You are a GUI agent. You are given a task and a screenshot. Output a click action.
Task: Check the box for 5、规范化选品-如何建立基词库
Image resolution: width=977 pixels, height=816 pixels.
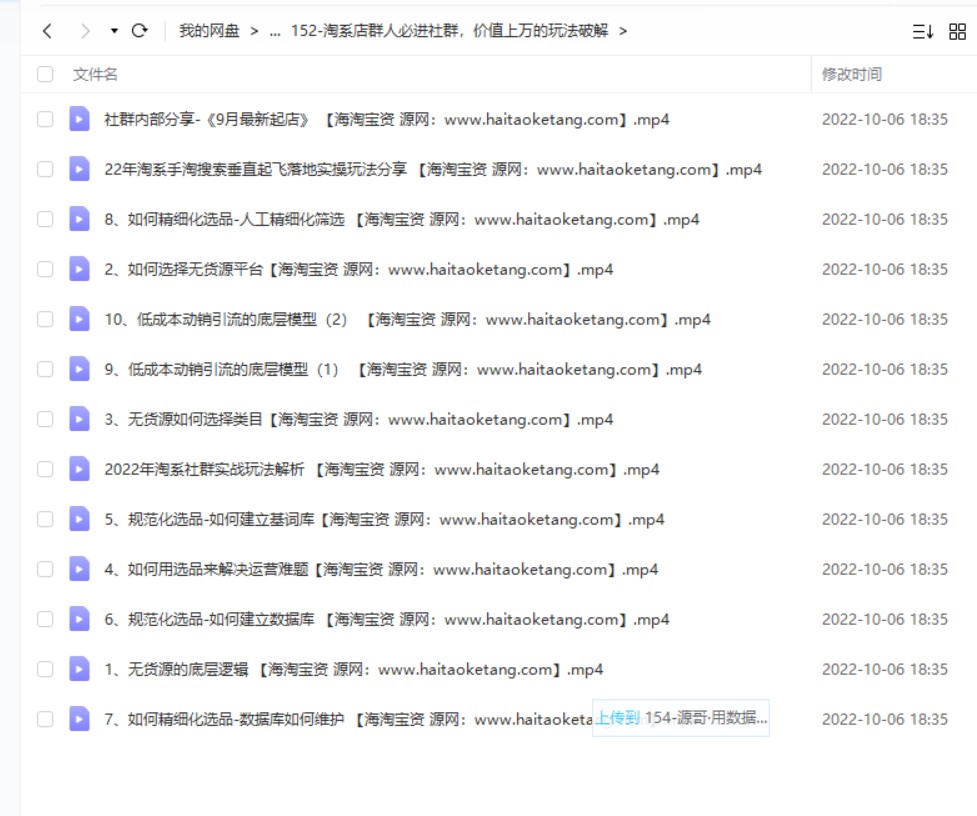45,519
